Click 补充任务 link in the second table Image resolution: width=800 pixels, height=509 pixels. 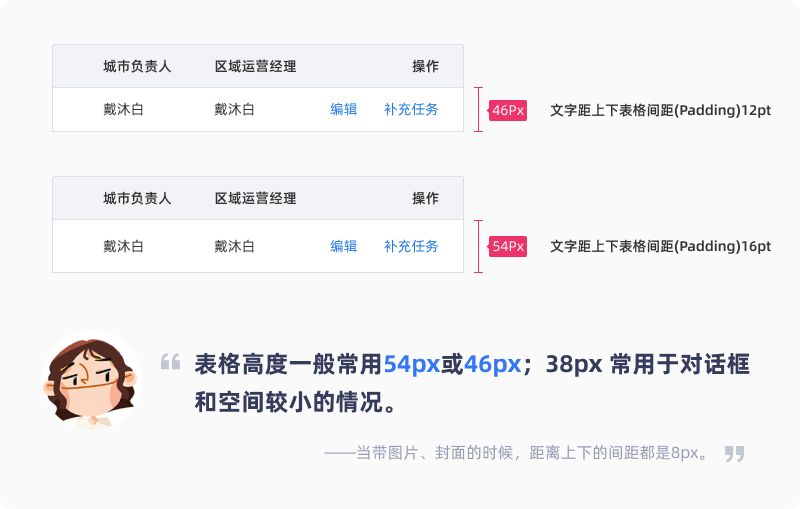411,246
